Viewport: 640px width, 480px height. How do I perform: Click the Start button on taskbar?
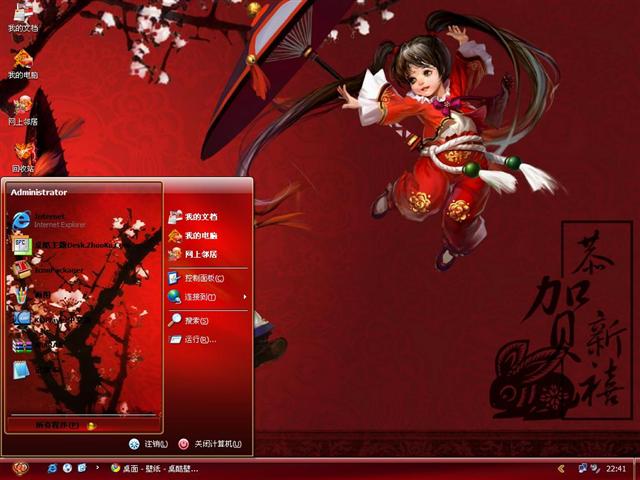(x=20, y=468)
